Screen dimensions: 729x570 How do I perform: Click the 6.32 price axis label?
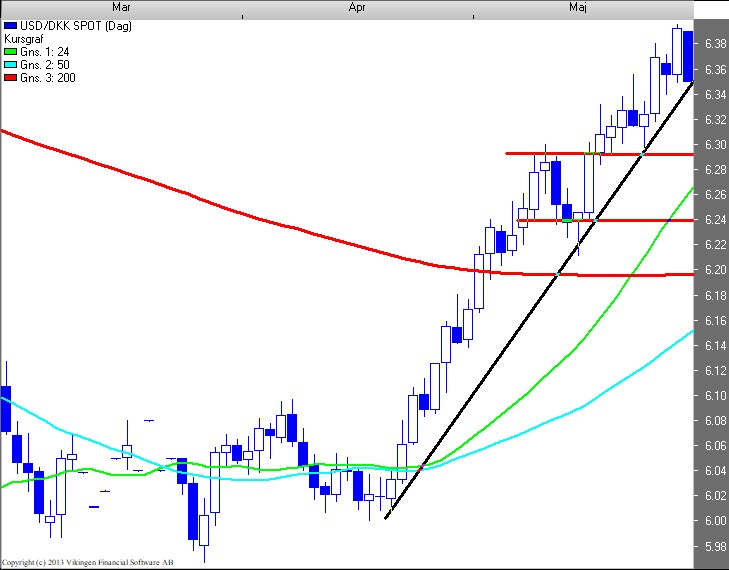click(x=716, y=120)
